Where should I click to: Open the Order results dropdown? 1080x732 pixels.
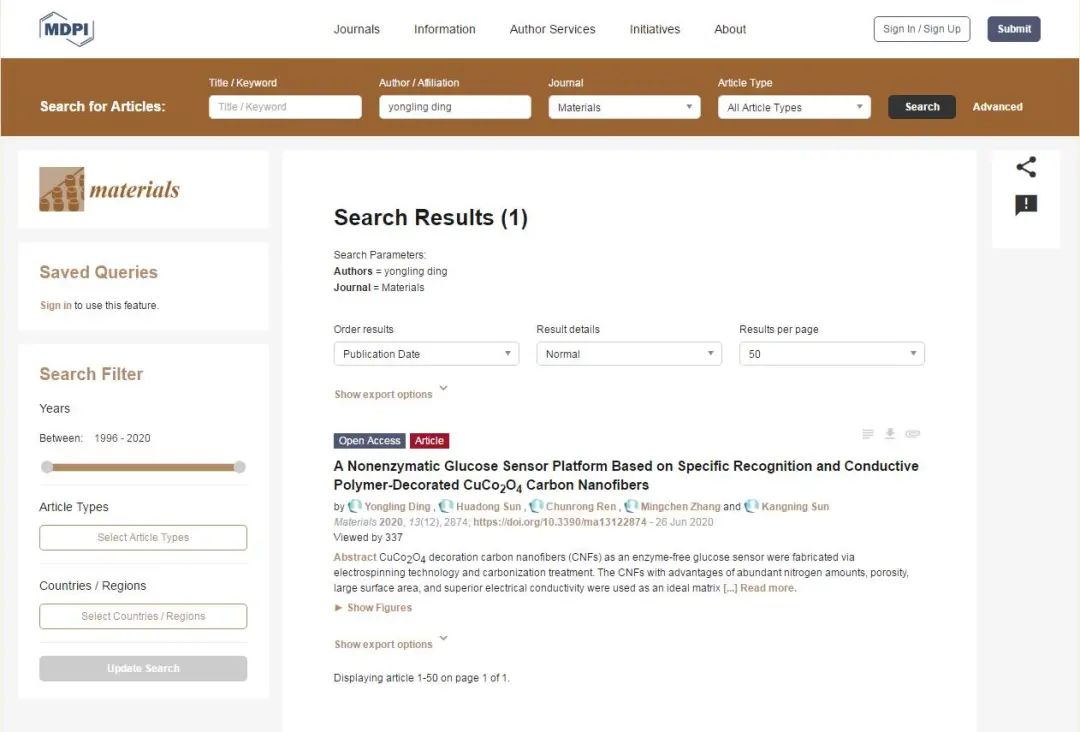426,354
